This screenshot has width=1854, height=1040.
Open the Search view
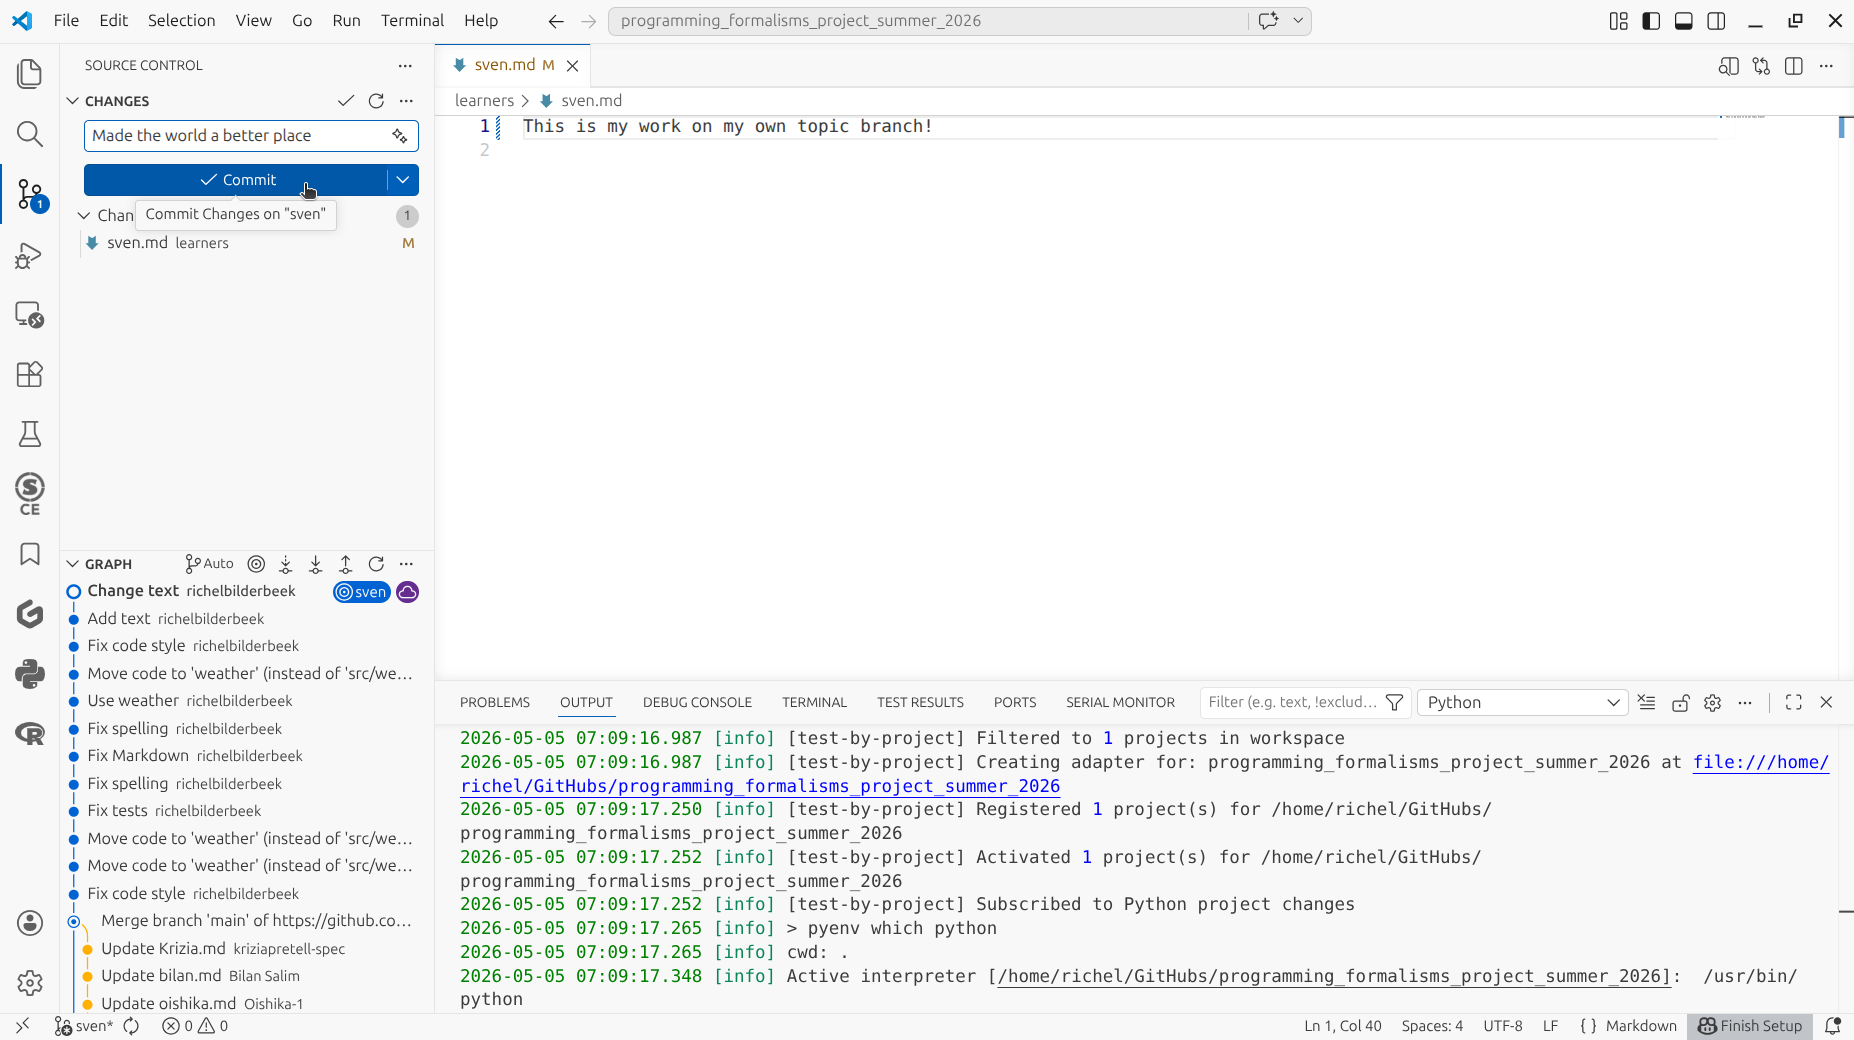click(30, 134)
